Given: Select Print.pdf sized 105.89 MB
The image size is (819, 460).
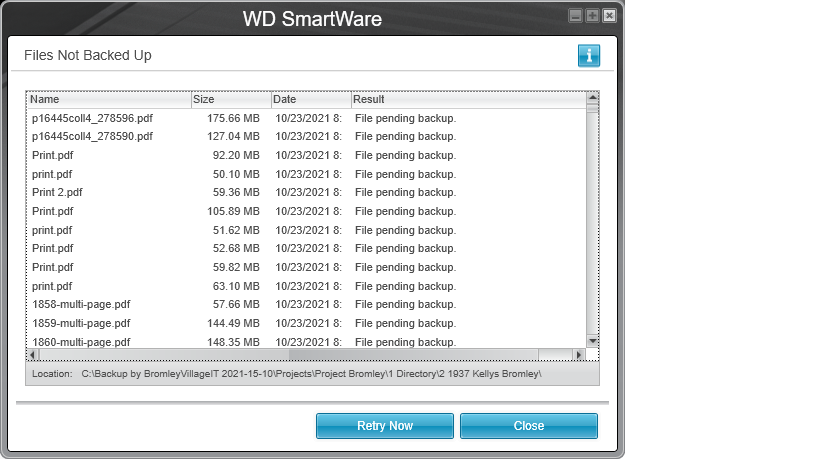Looking at the screenshot, I should [53, 211].
